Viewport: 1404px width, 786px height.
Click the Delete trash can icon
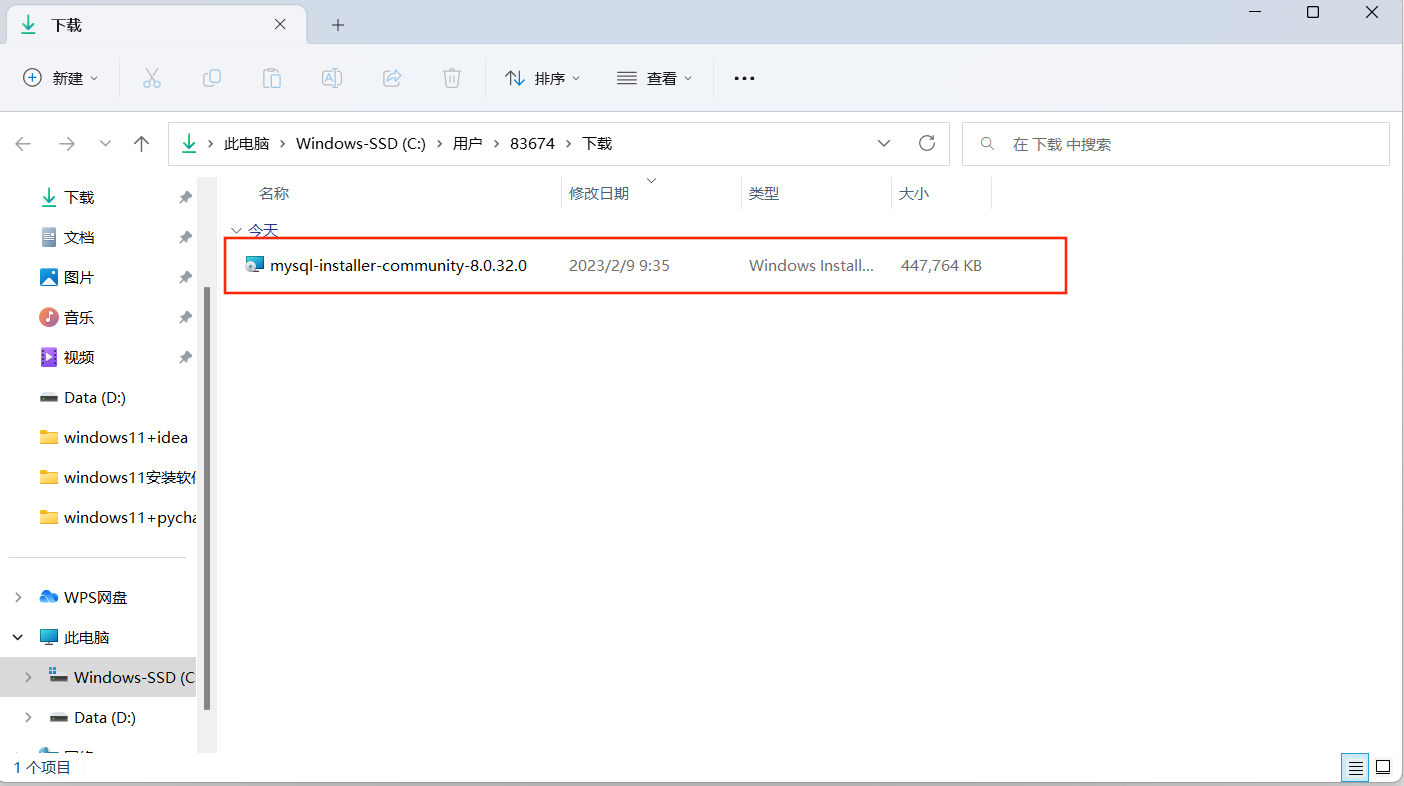(452, 78)
